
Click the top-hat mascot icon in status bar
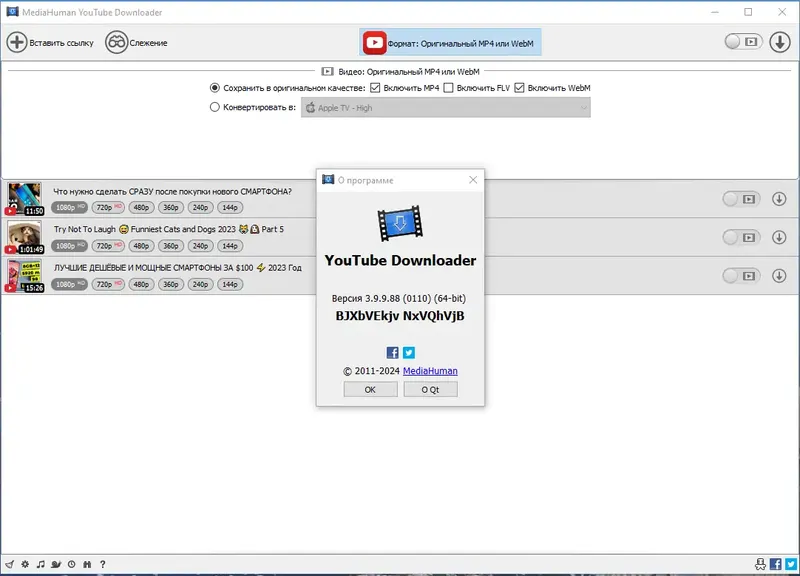760,564
